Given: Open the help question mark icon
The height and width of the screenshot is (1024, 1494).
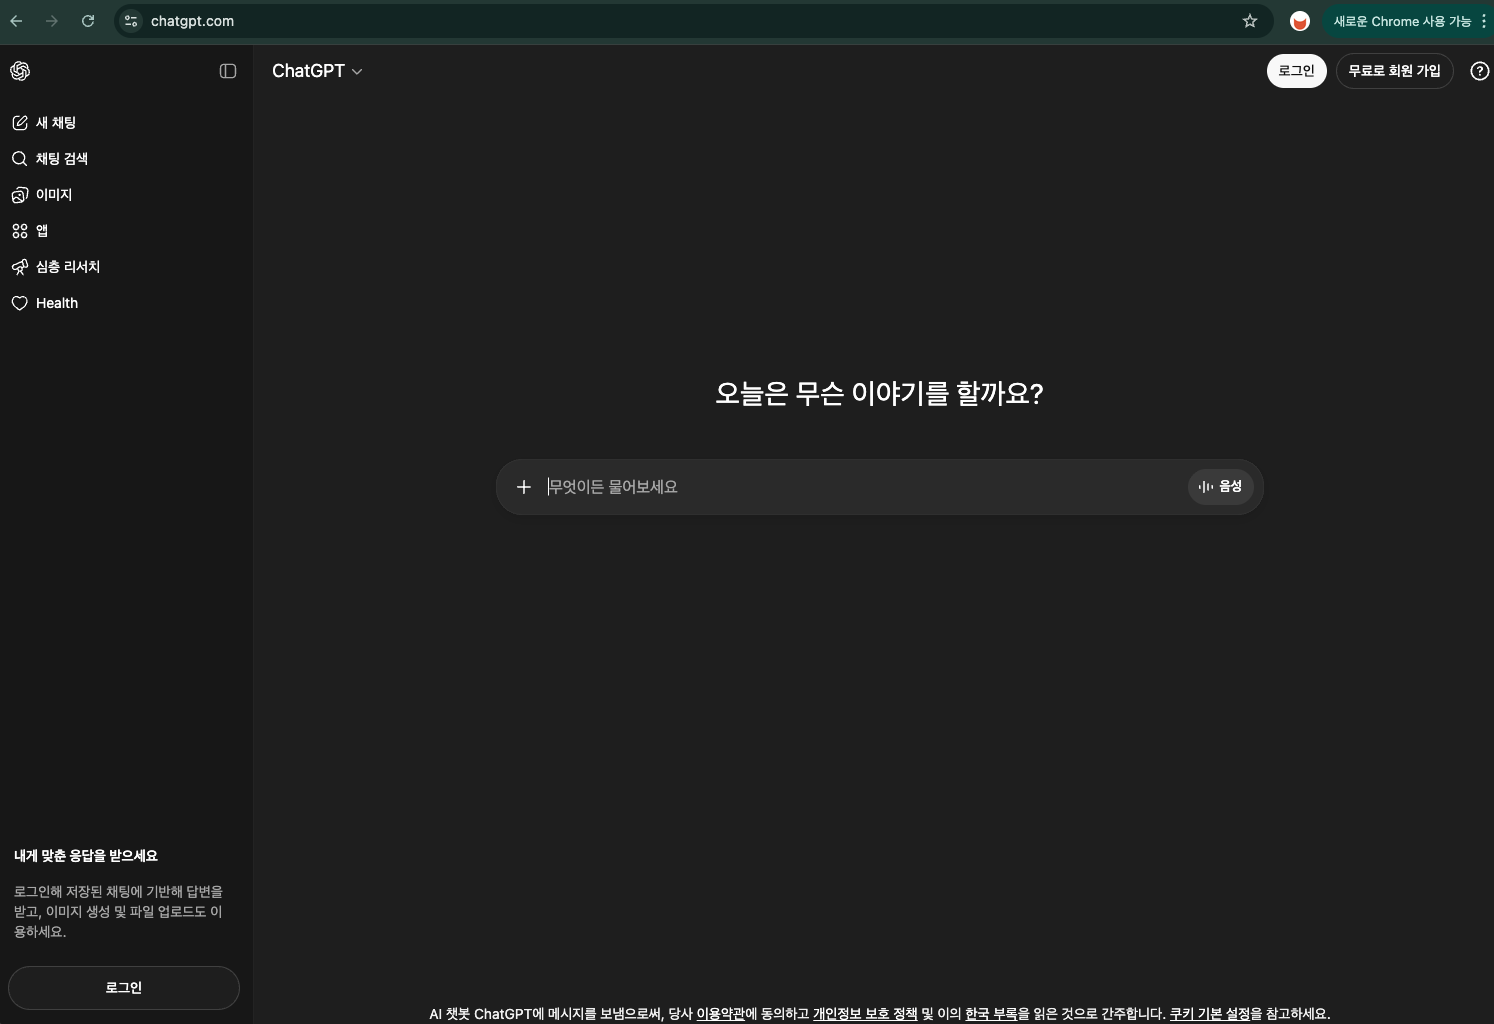Looking at the screenshot, I should coord(1480,71).
